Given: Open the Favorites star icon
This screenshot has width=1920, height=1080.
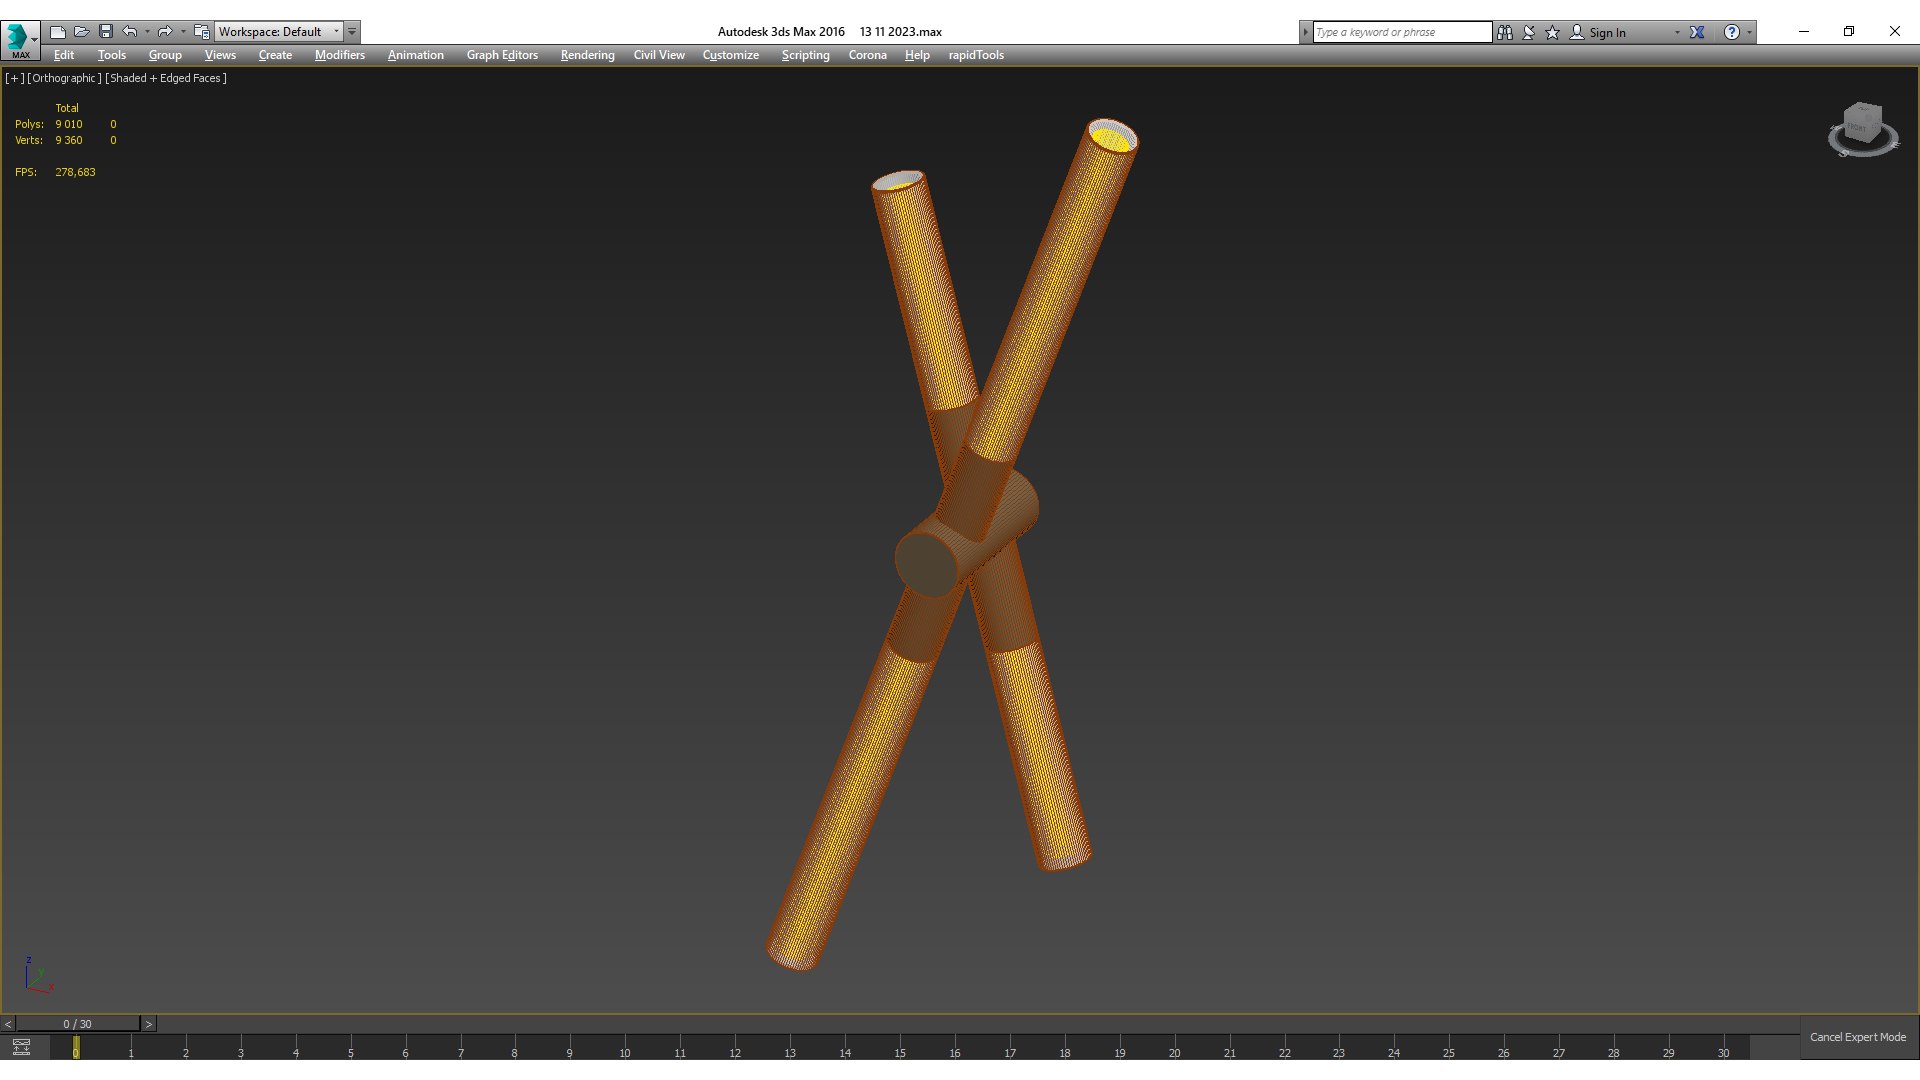Looking at the screenshot, I should 1553,32.
